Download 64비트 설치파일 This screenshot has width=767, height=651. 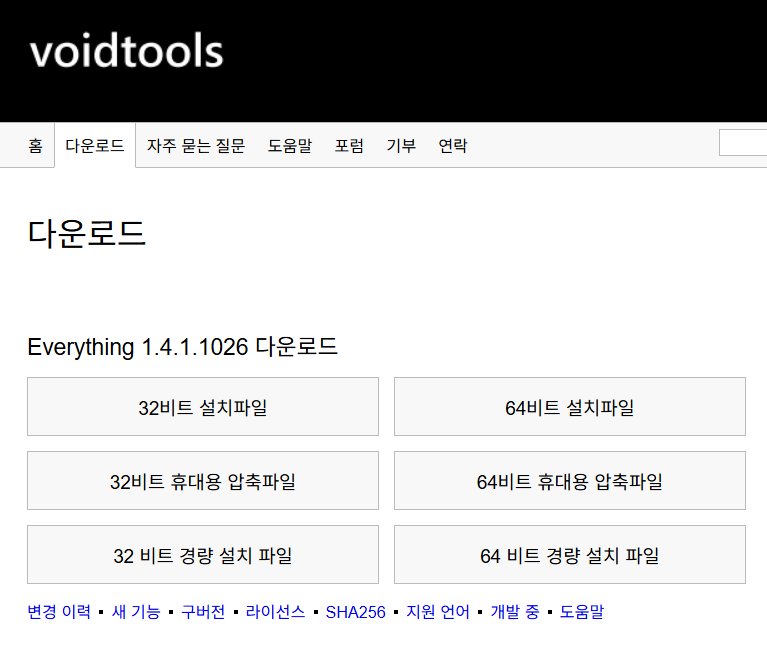click(x=570, y=406)
